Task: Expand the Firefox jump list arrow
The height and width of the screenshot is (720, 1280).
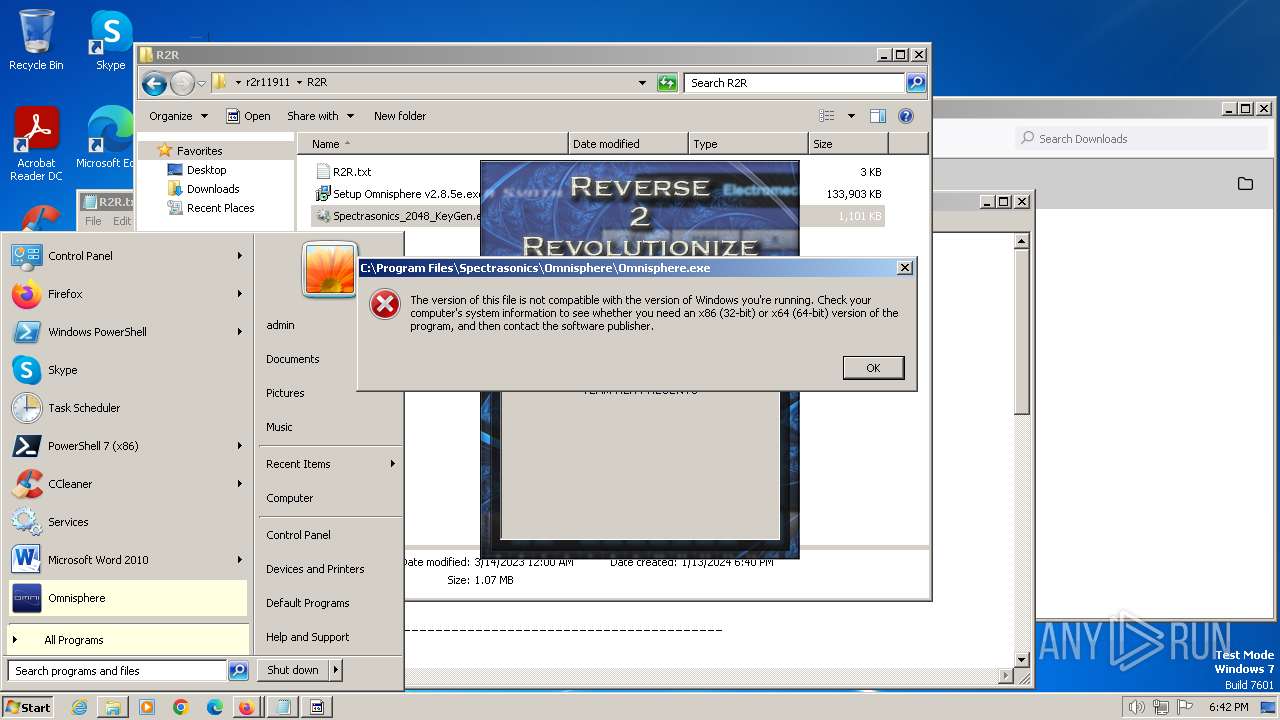Action: click(240, 294)
